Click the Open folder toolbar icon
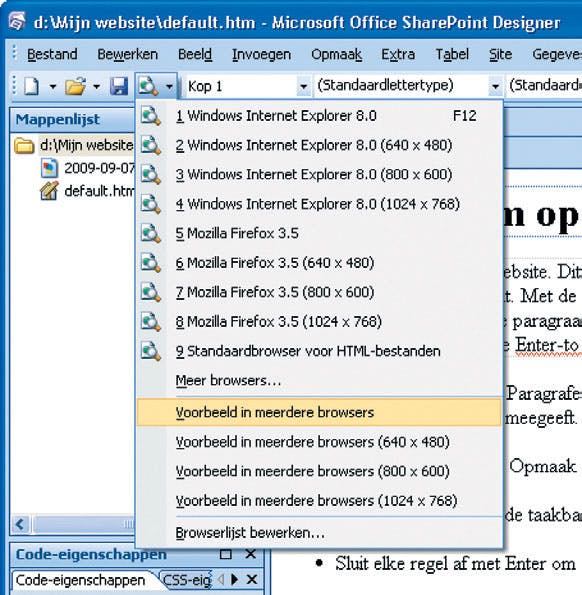This screenshot has height=595, width=582. click(76, 87)
